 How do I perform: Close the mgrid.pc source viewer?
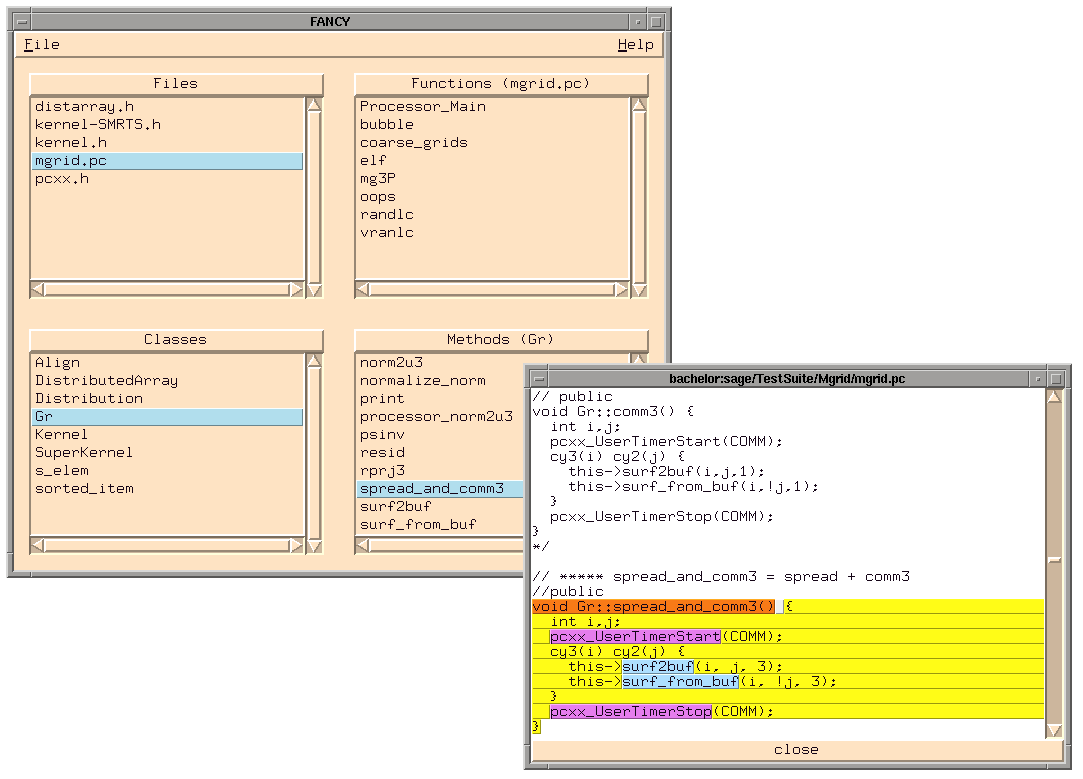796,750
